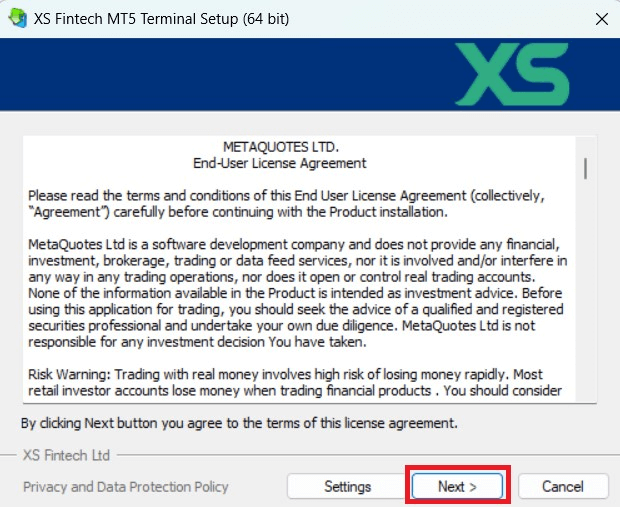Cancel the MT5 Terminal setup
620x507 pixels.
pos(563,486)
